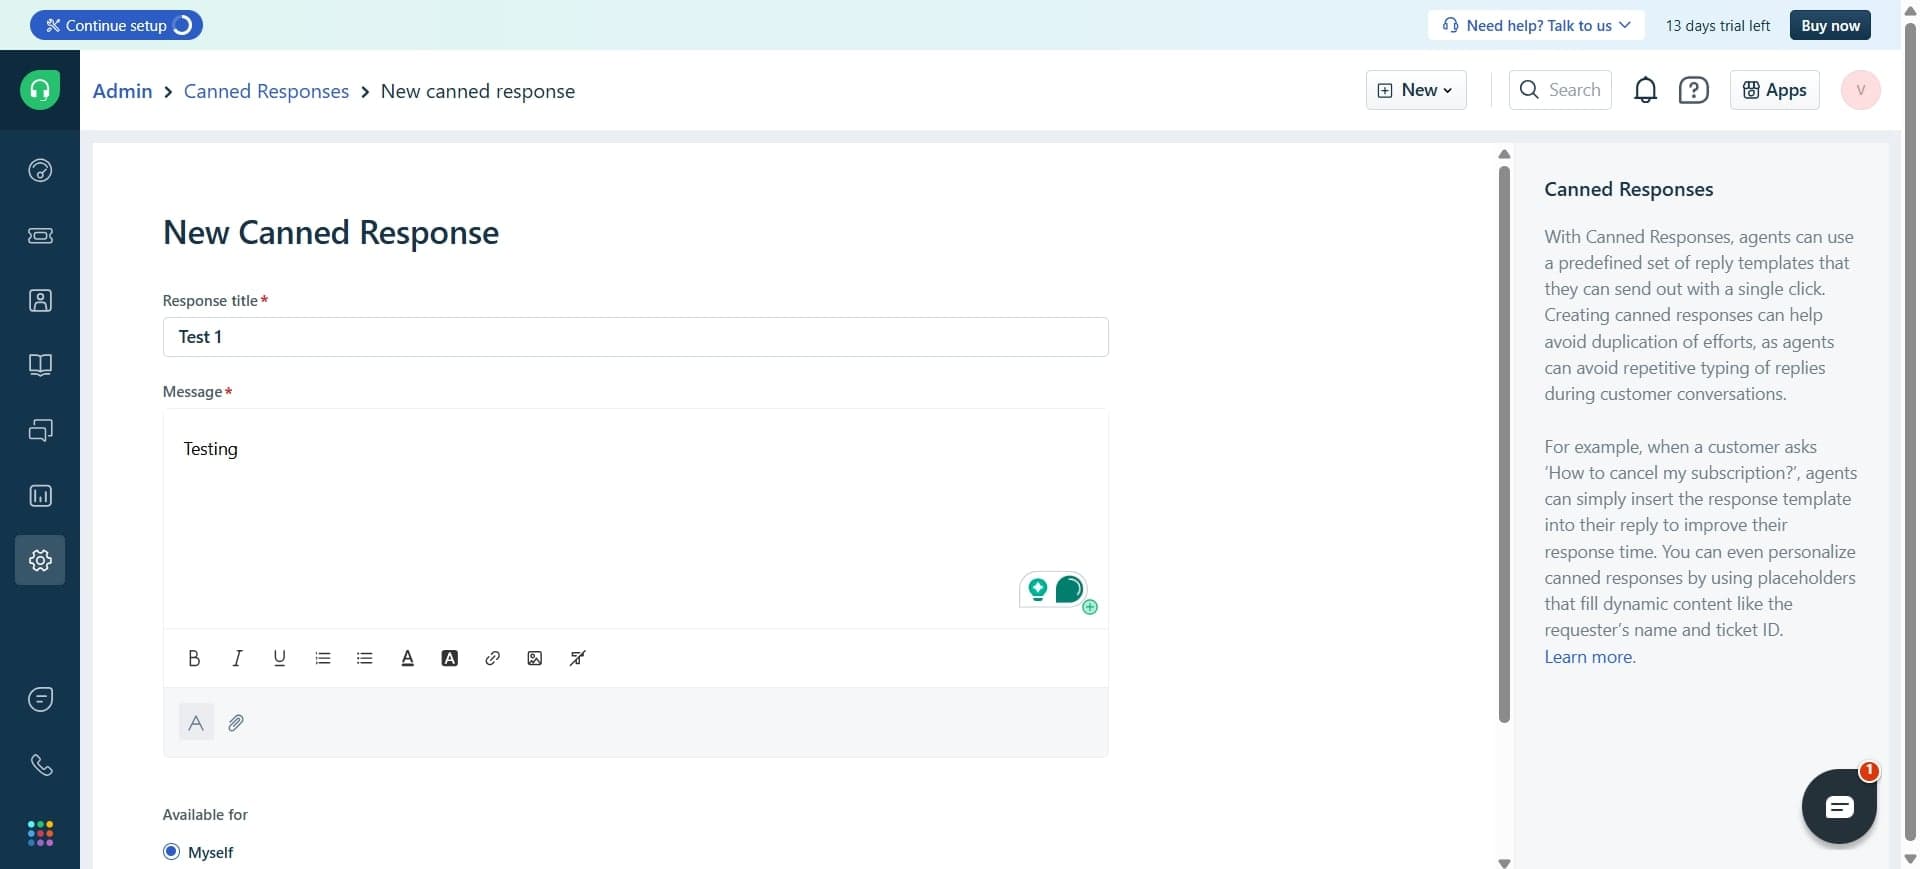
Task: Click the 13 days trial left text
Action: pyautogui.click(x=1717, y=25)
